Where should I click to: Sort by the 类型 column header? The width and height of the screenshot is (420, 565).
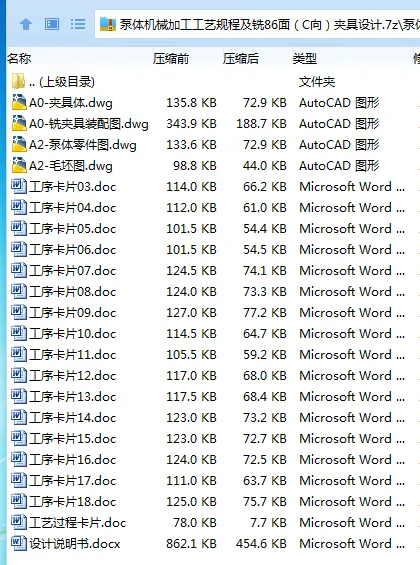point(305,58)
